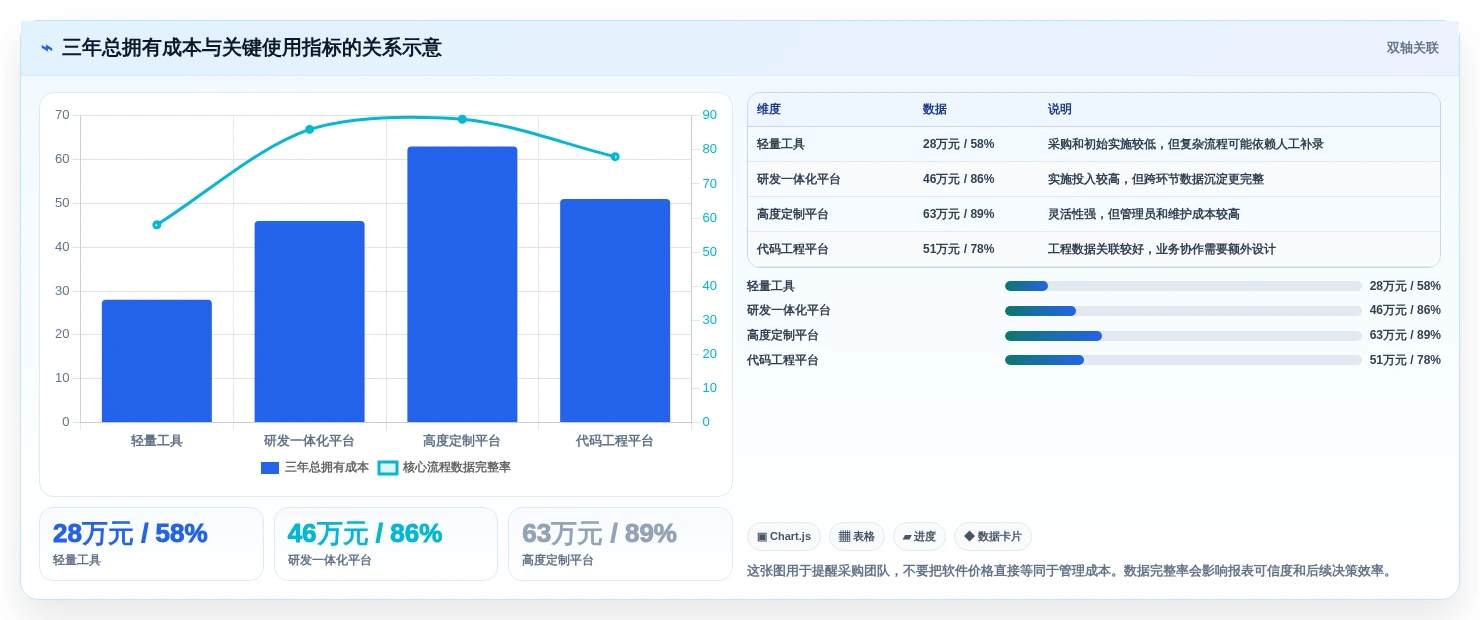This screenshot has width=1480, height=620.
Task: Click the 维度 column header
Action: 769,110
